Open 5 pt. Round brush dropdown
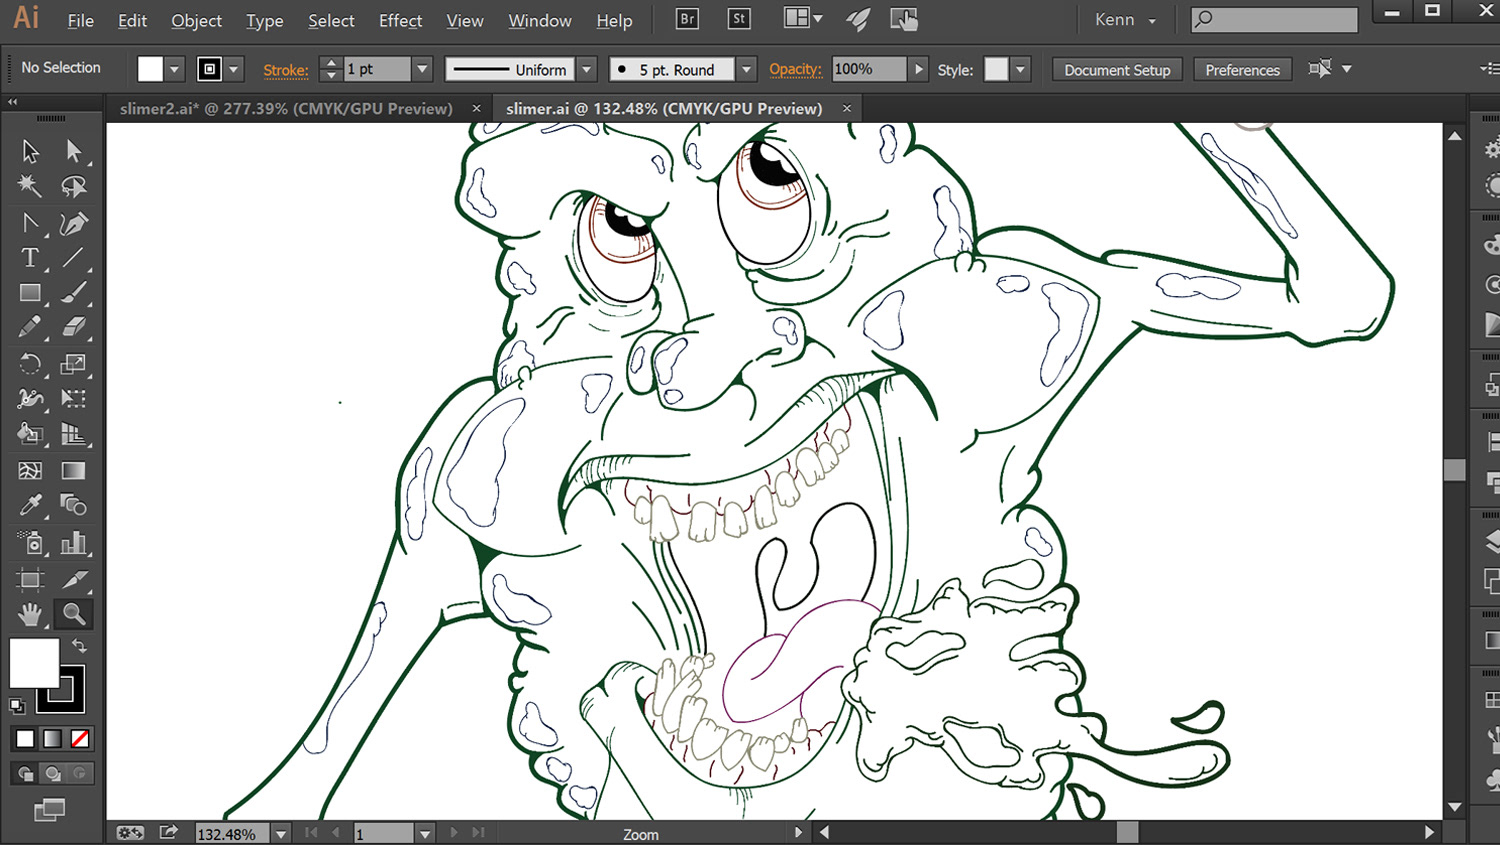This screenshot has width=1500, height=845. coord(746,69)
